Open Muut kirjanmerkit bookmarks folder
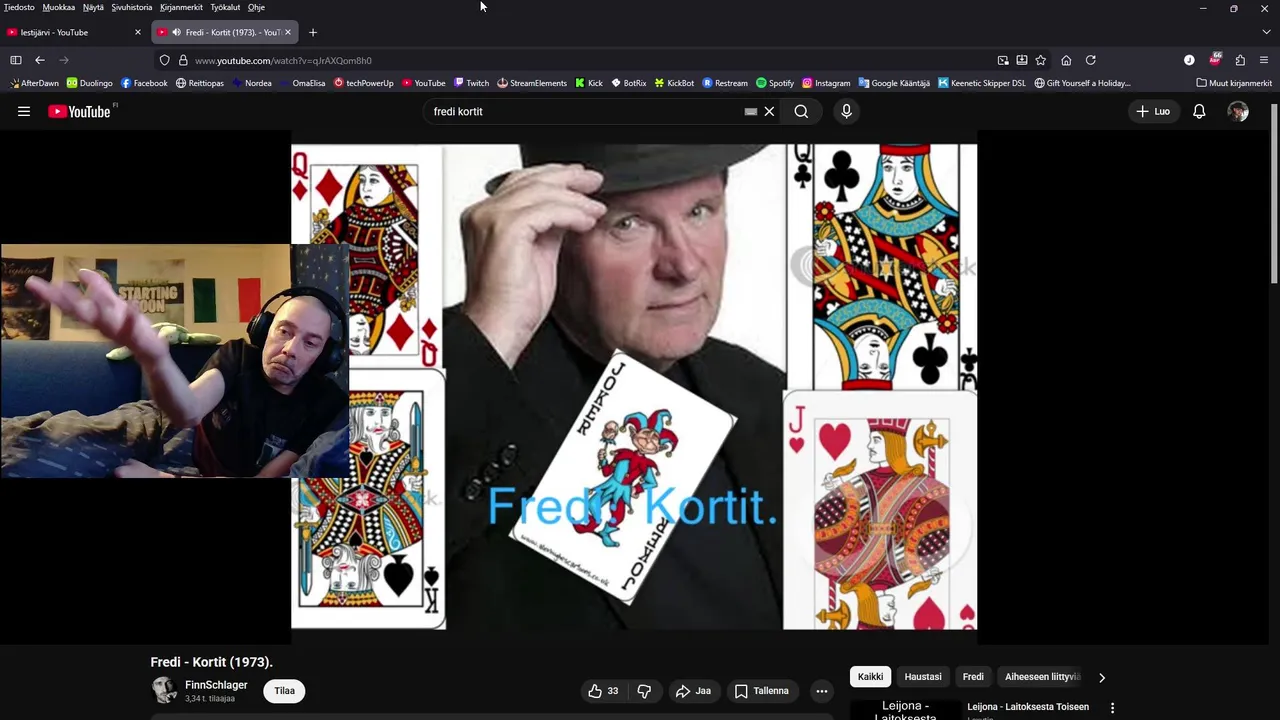This screenshot has width=1280, height=720. click(x=1234, y=83)
